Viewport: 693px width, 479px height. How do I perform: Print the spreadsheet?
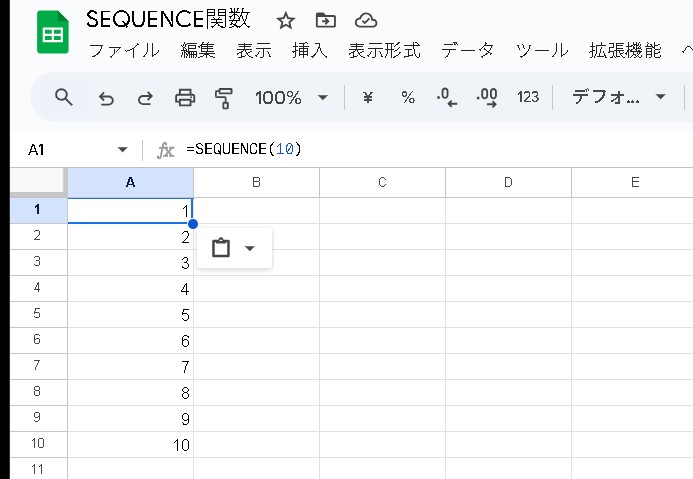[x=185, y=97]
